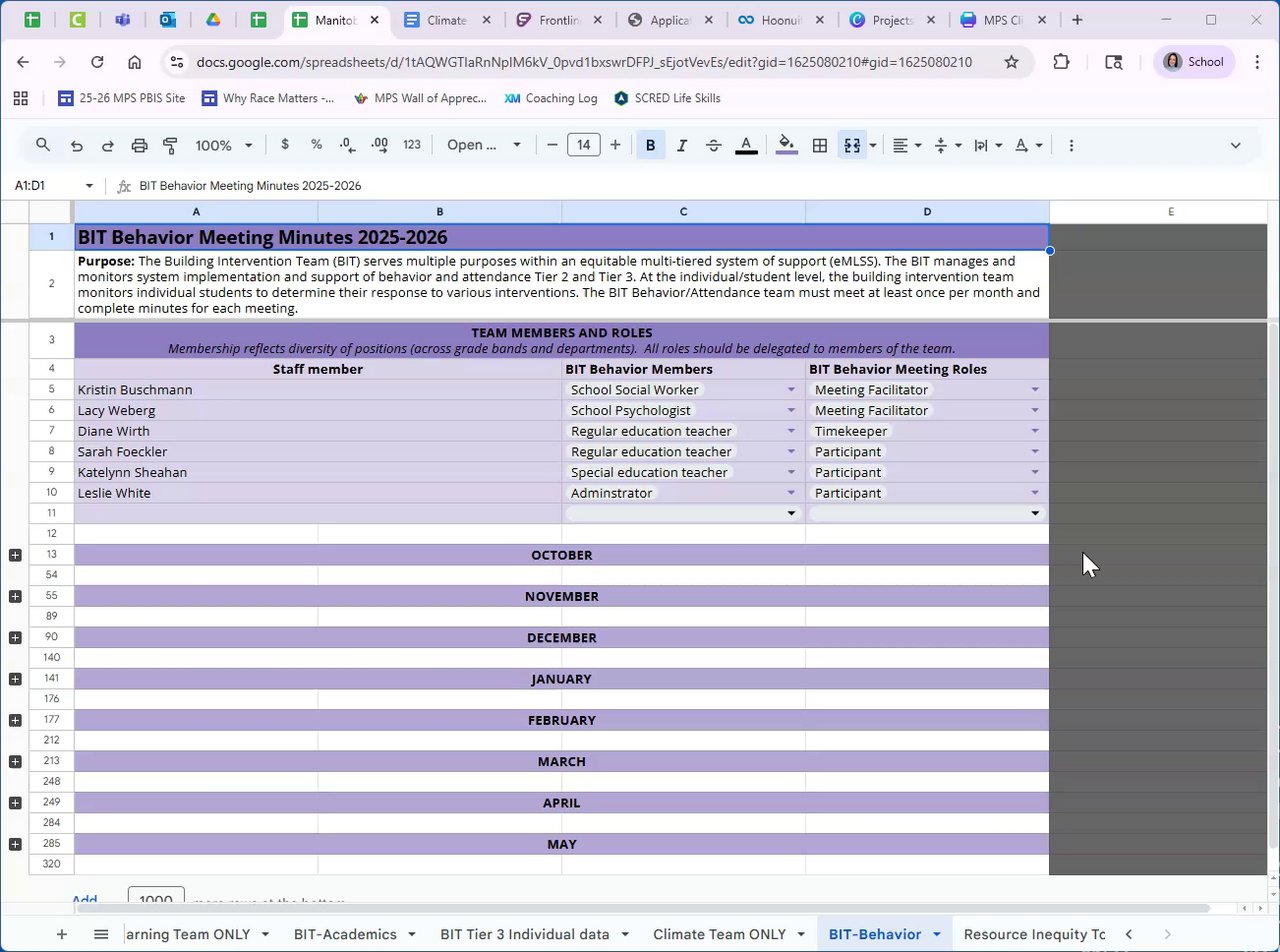The width and height of the screenshot is (1280, 952).
Task: Click the print icon in toolbar
Action: coord(139,146)
